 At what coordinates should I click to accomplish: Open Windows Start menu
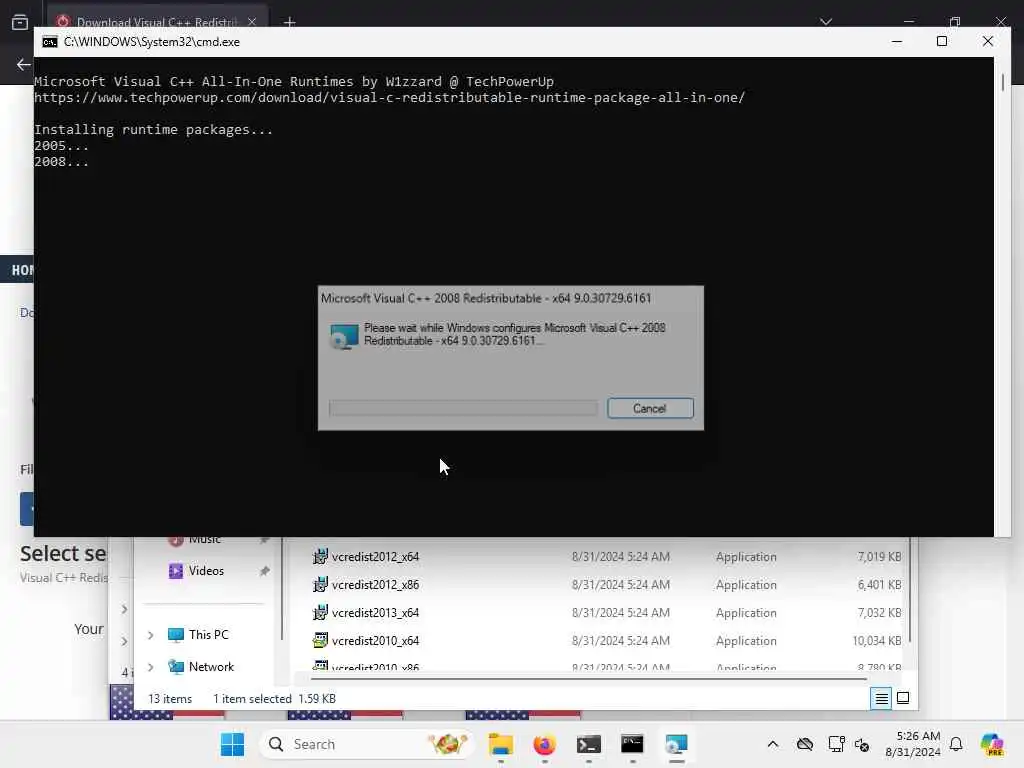point(232,744)
